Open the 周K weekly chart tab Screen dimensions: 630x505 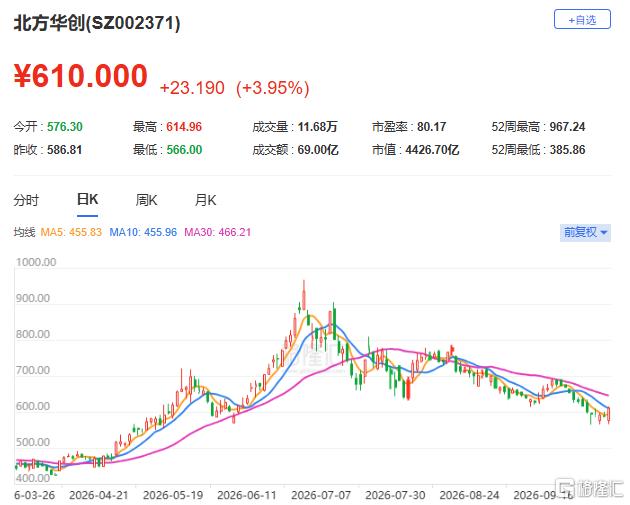click(146, 200)
